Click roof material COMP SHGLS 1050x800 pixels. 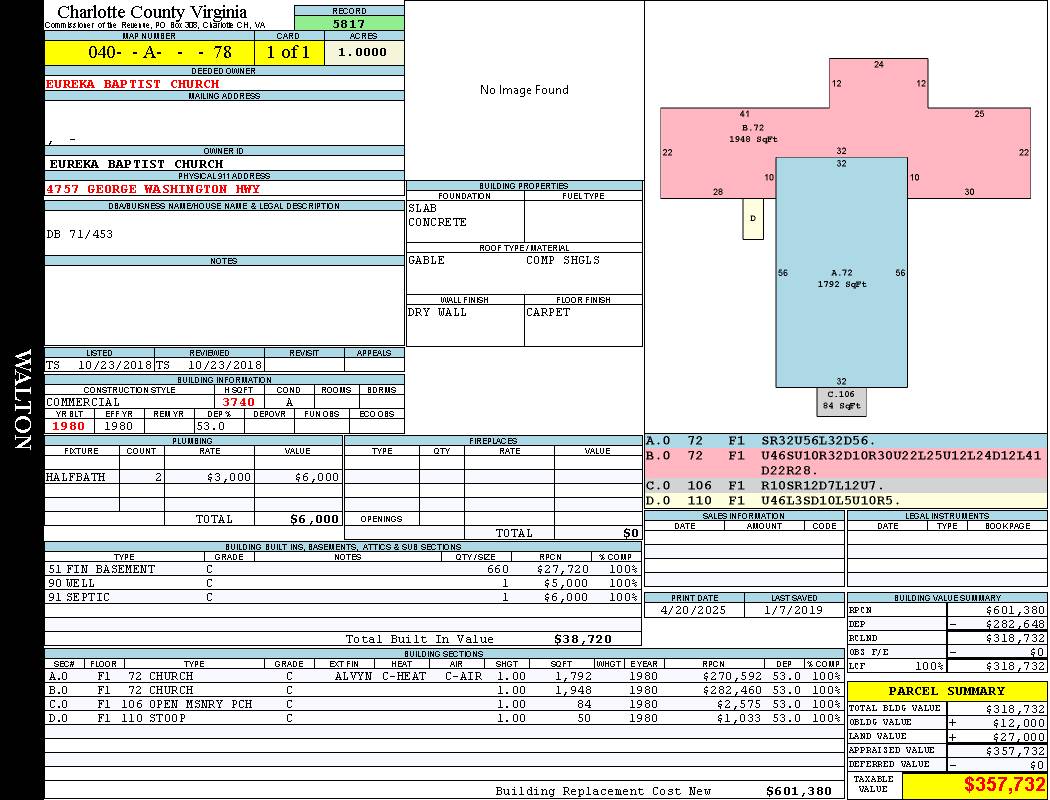[x=563, y=260]
